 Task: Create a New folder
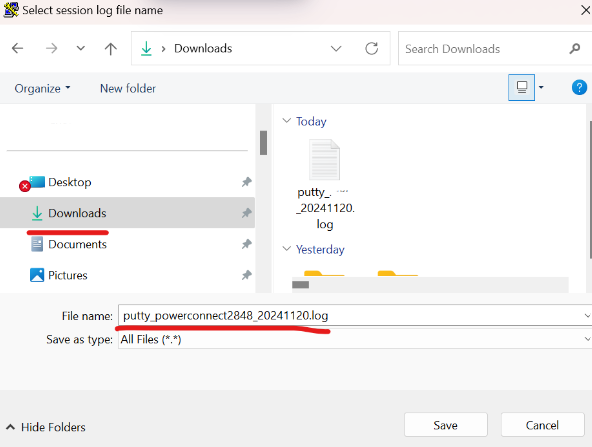click(x=128, y=88)
